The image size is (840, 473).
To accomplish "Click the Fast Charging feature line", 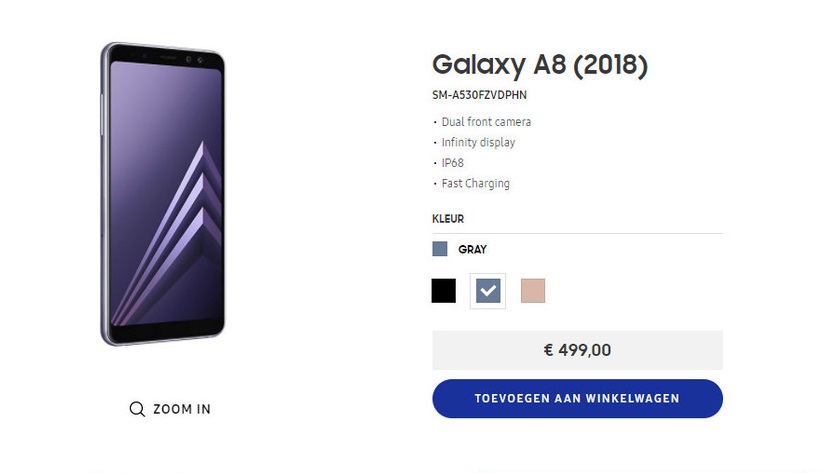I will coord(475,184).
